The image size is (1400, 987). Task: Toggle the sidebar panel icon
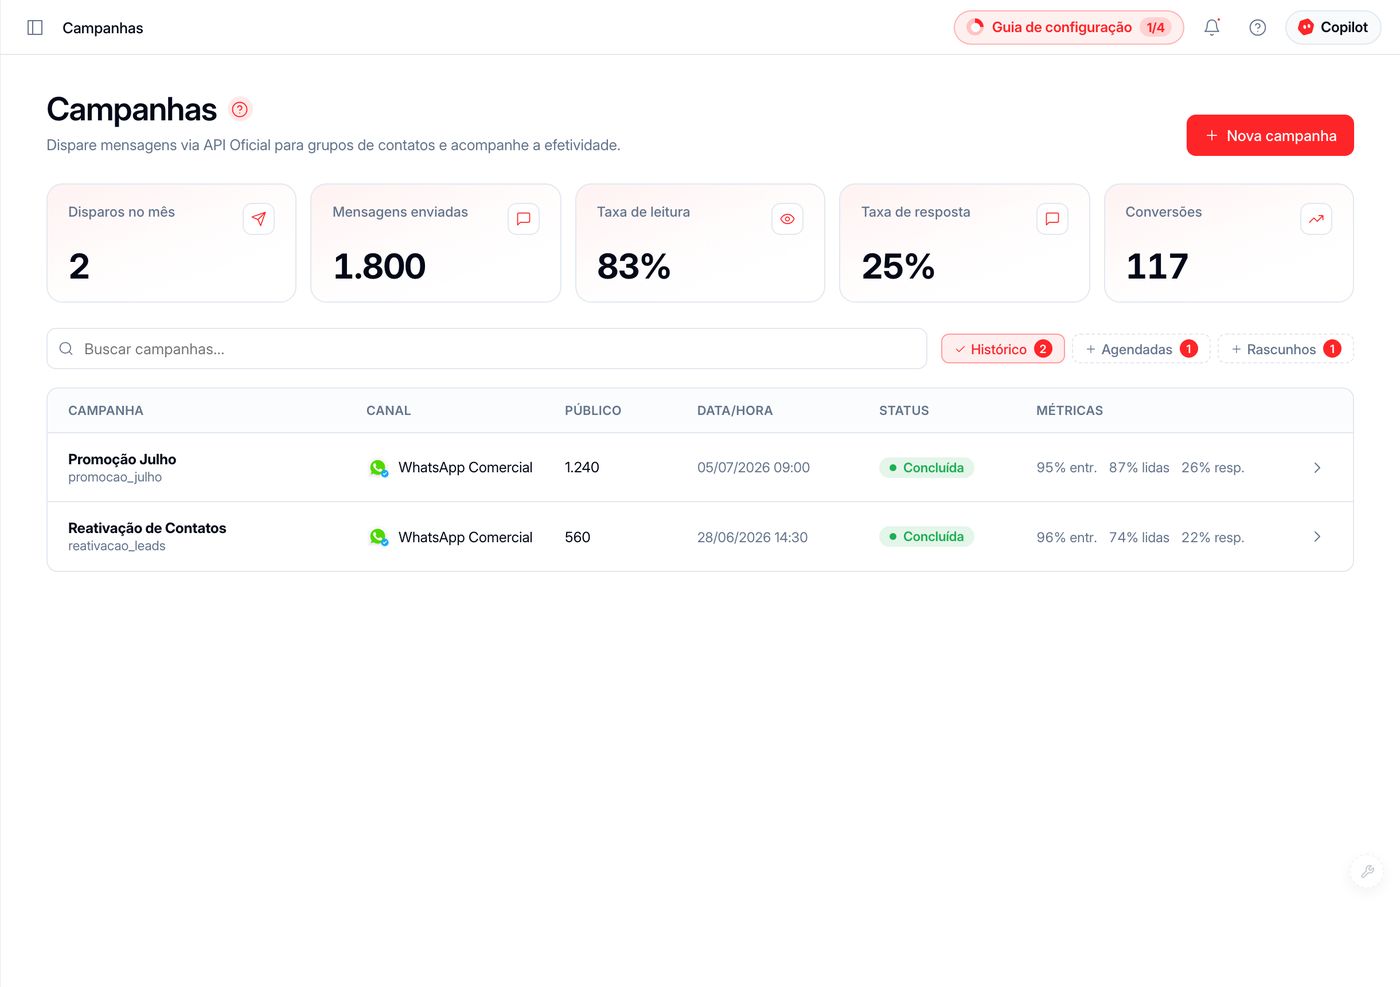click(x=35, y=28)
